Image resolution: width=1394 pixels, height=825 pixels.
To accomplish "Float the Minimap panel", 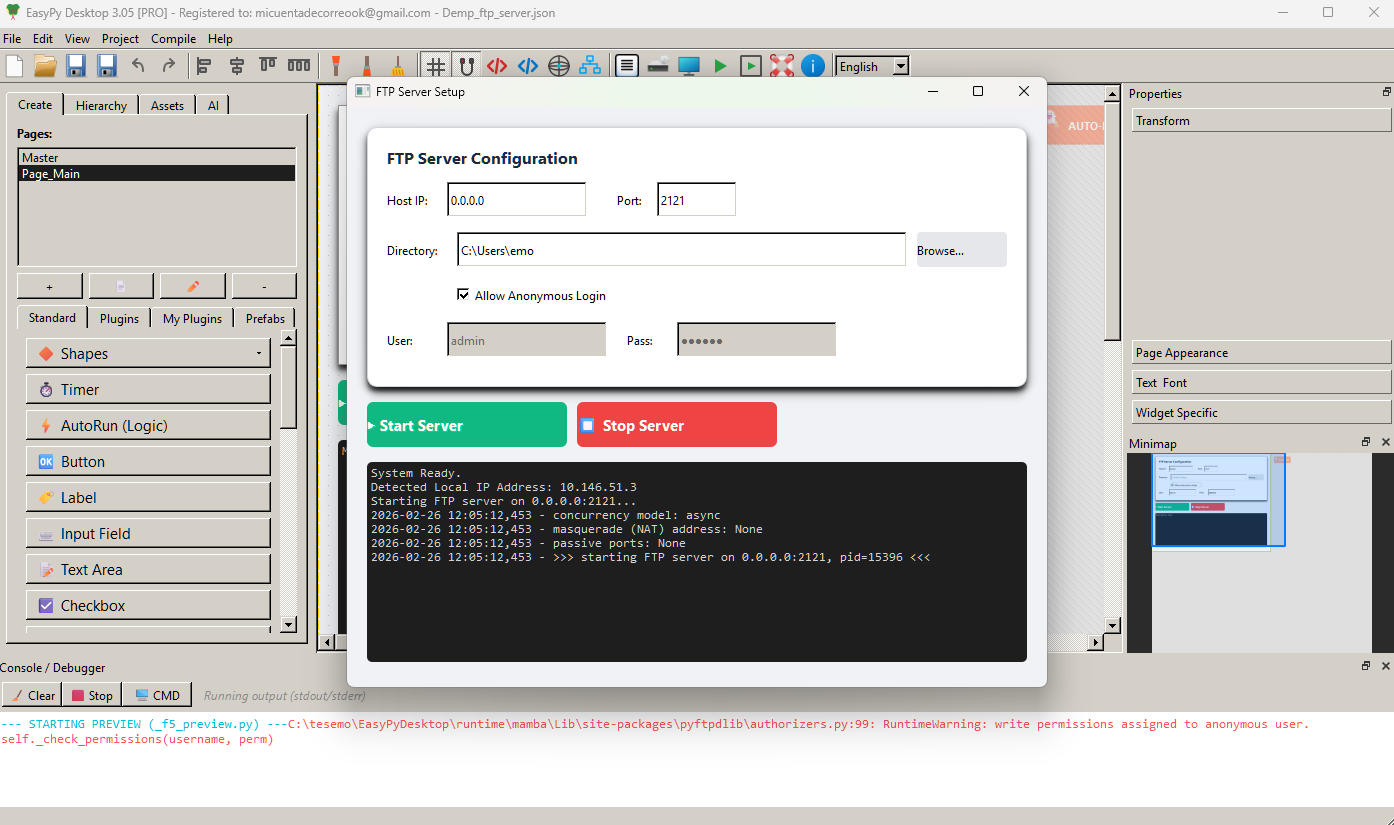I will (x=1366, y=442).
